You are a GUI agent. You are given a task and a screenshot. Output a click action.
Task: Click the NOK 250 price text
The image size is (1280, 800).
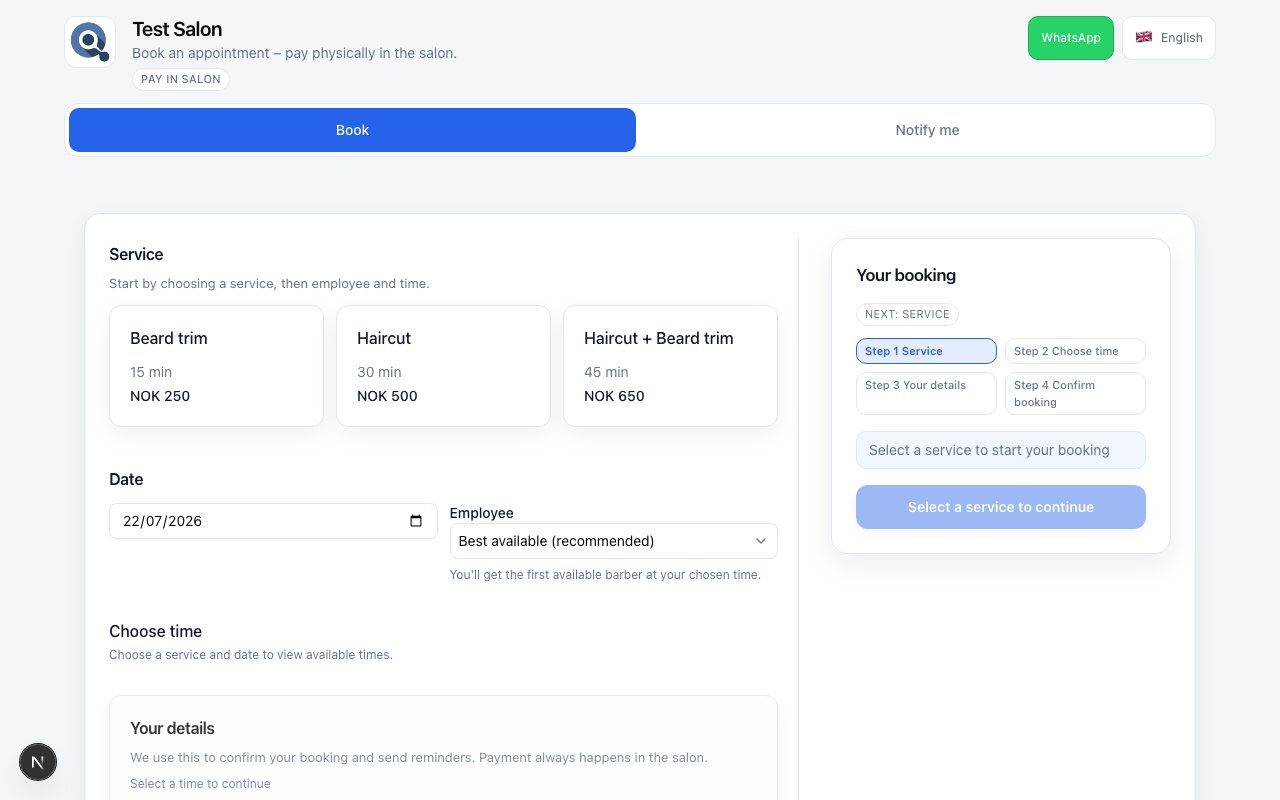coord(160,396)
